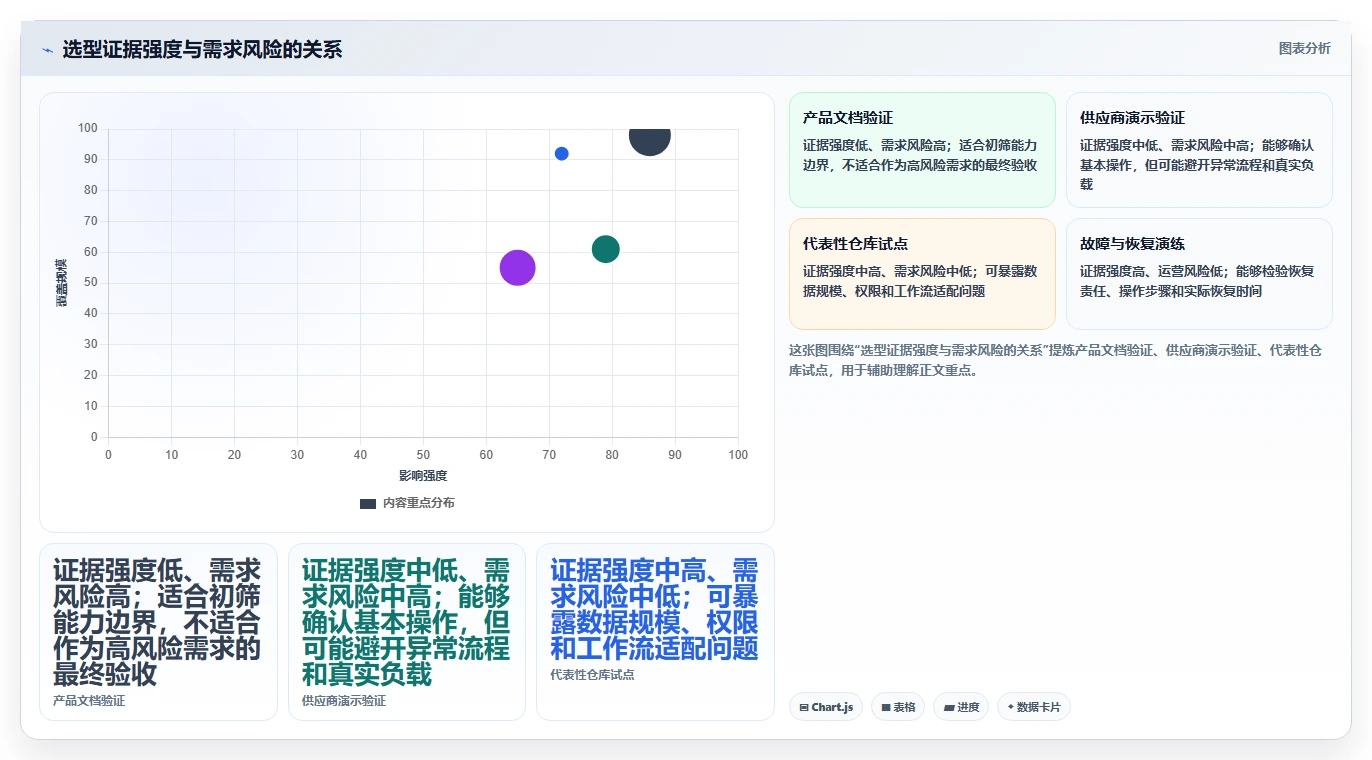1372x760 pixels.
Task: Click the 代表性仓库试点 label under blue stat
Action: coord(592,675)
